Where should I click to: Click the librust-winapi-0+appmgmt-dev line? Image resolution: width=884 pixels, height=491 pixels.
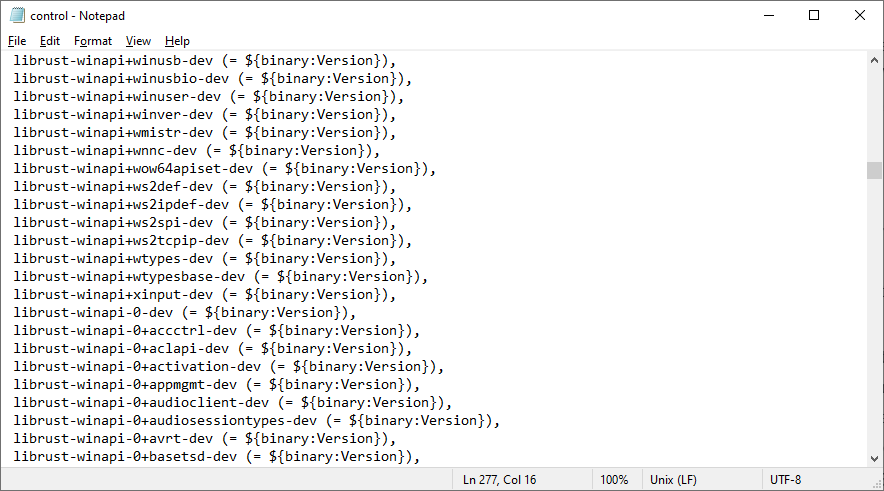[217, 385]
